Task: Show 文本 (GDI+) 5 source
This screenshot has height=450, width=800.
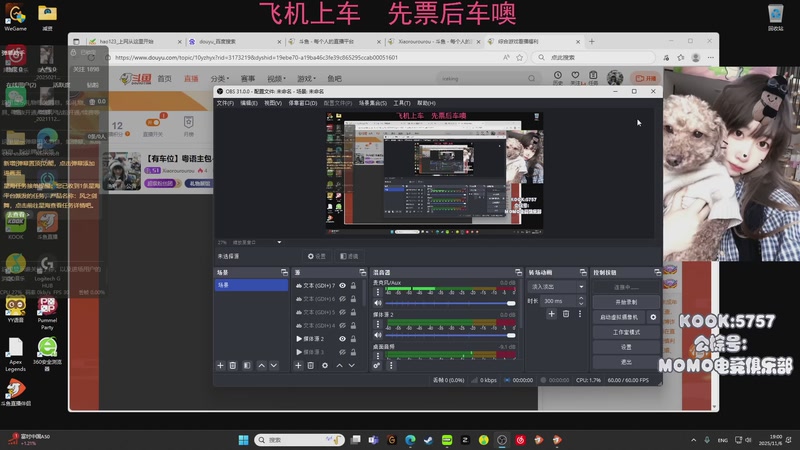Action: [x=342, y=312]
